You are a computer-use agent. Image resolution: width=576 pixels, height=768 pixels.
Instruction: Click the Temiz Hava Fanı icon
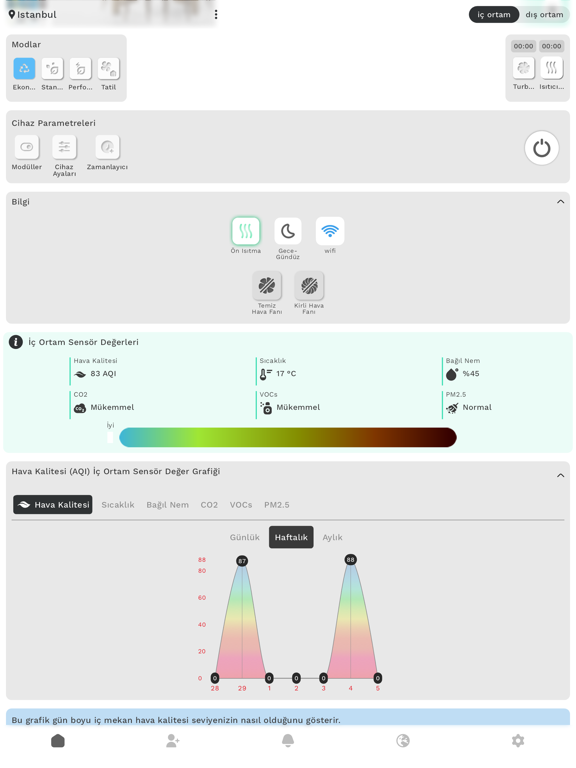tap(267, 286)
